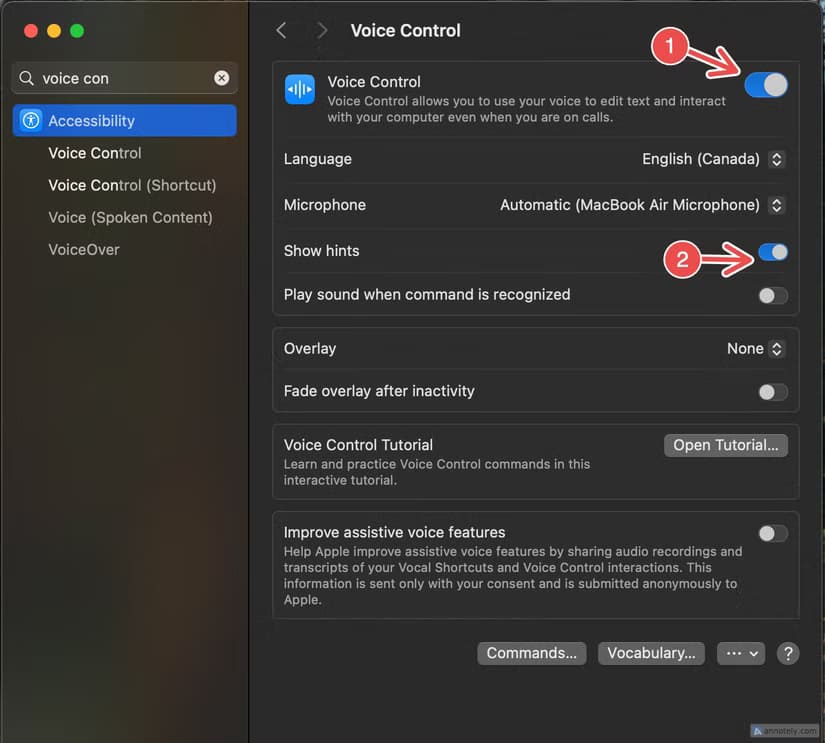Go back with the left chevron
The height and width of the screenshot is (743, 825).
click(281, 31)
